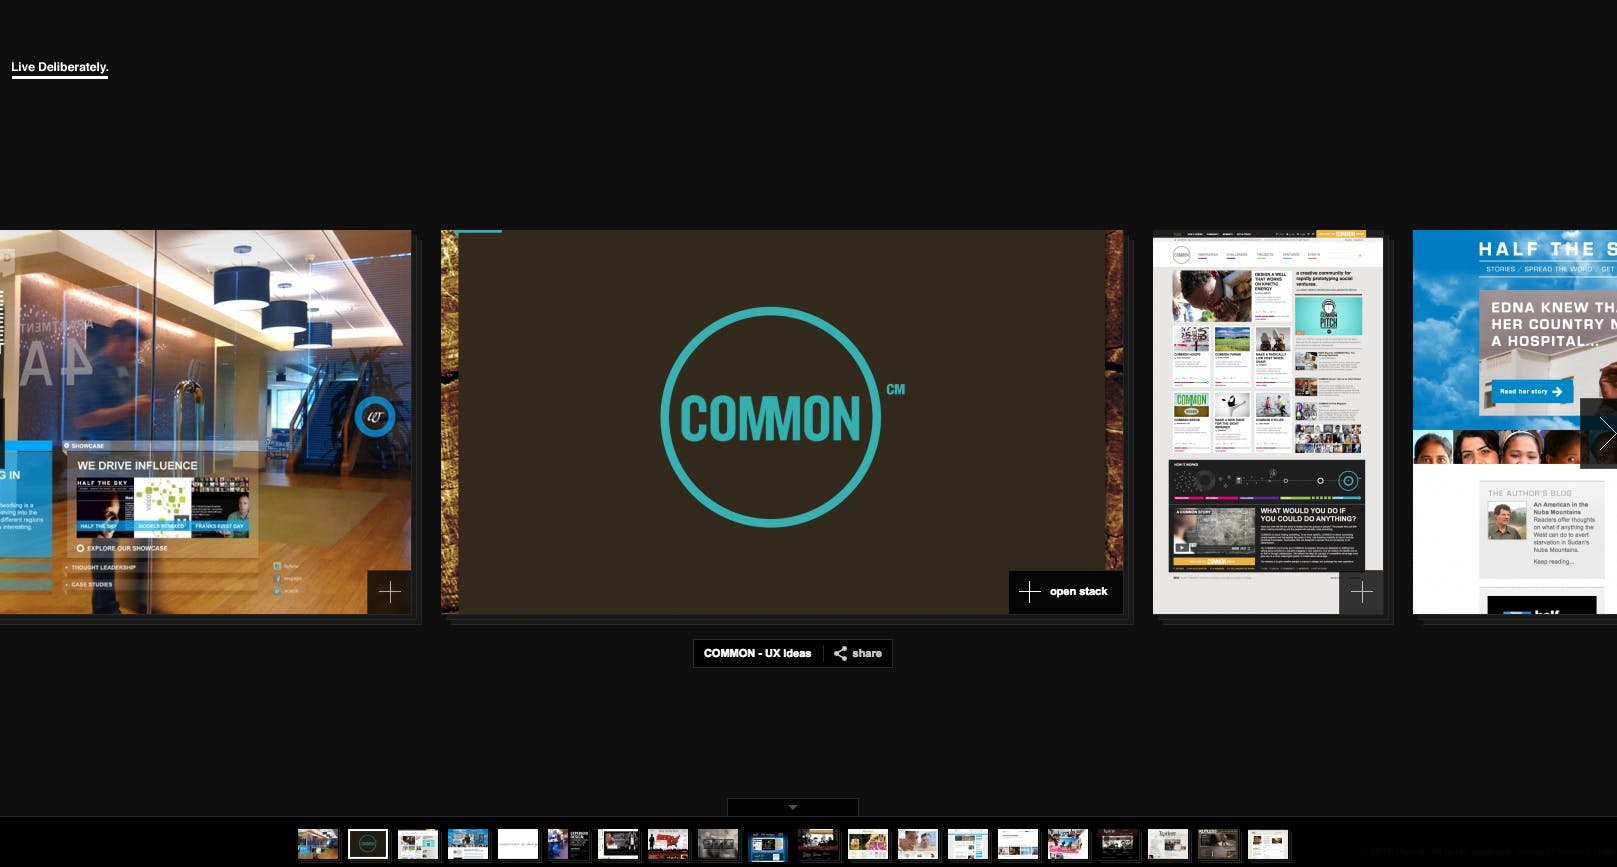The image size is (1617, 867).
Task: Select the Half the Sky project card
Action: [1515, 422]
